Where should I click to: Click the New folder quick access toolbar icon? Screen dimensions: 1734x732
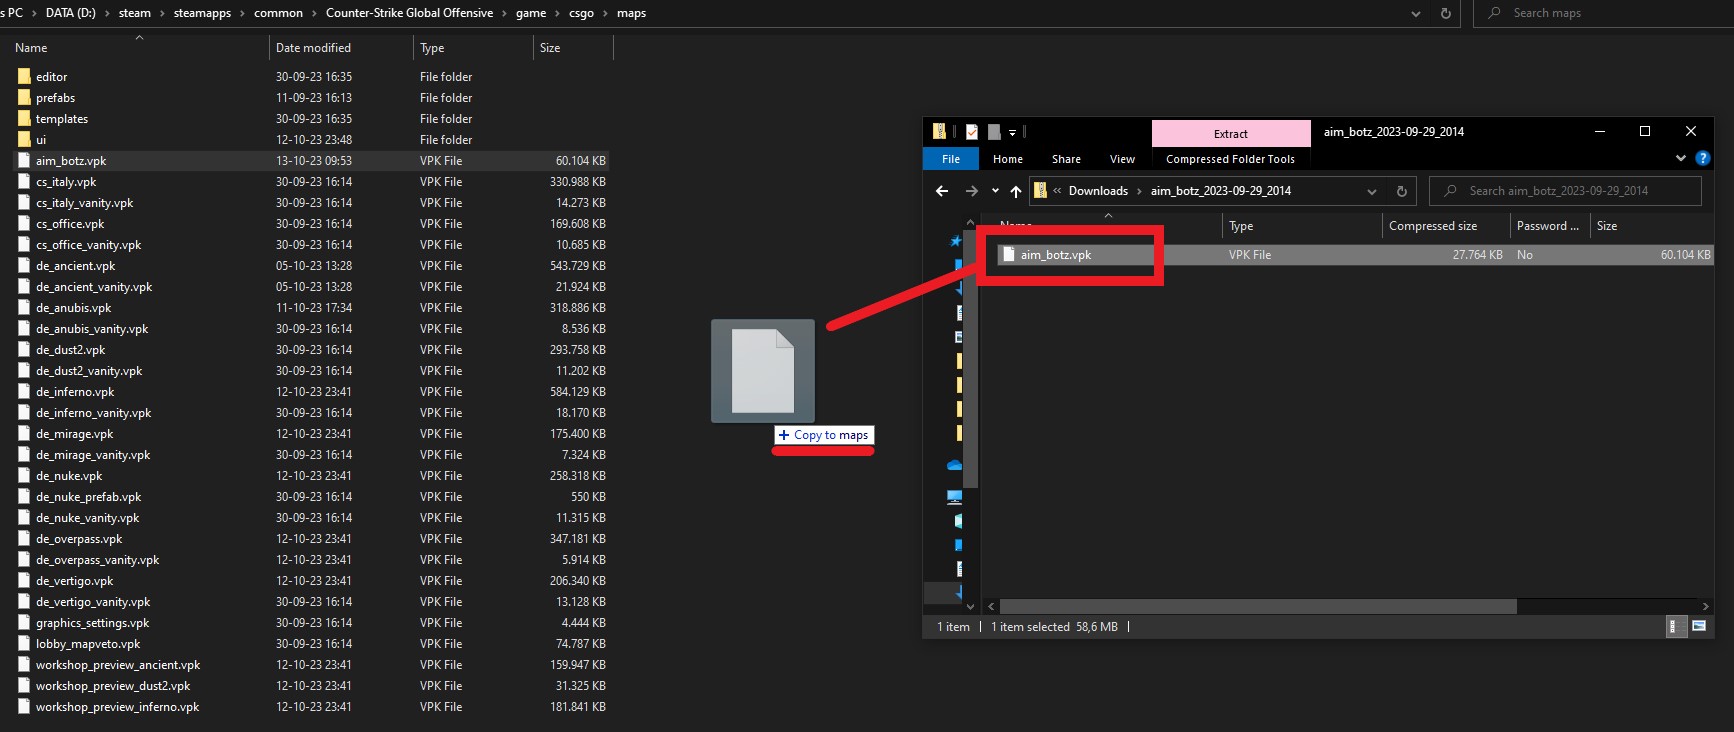coord(994,131)
